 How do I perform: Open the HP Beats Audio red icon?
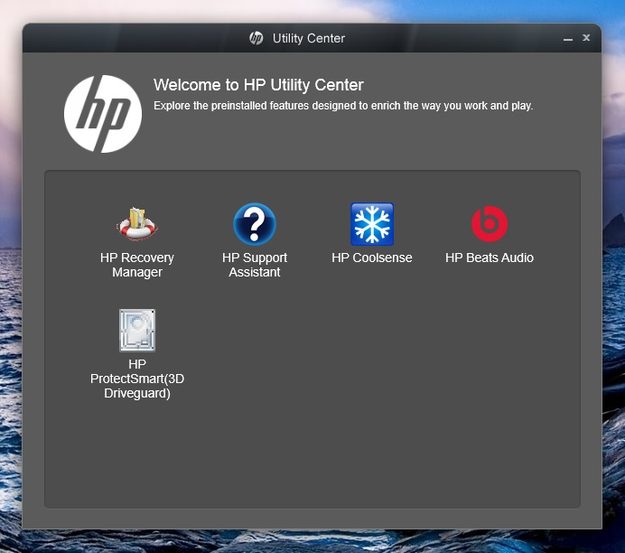489,224
